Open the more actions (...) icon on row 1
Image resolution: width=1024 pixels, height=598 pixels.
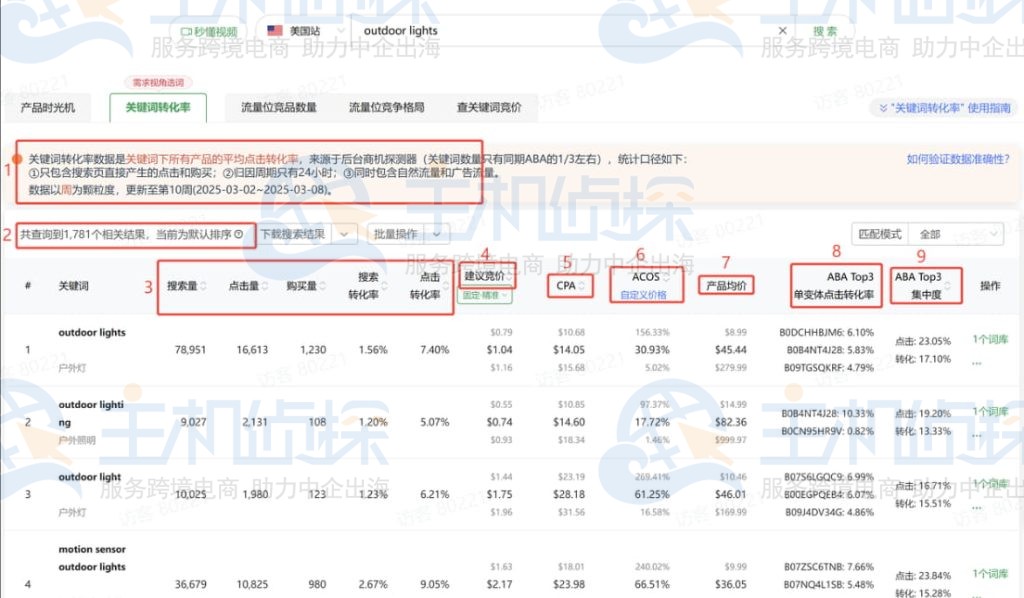(x=977, y=362)
